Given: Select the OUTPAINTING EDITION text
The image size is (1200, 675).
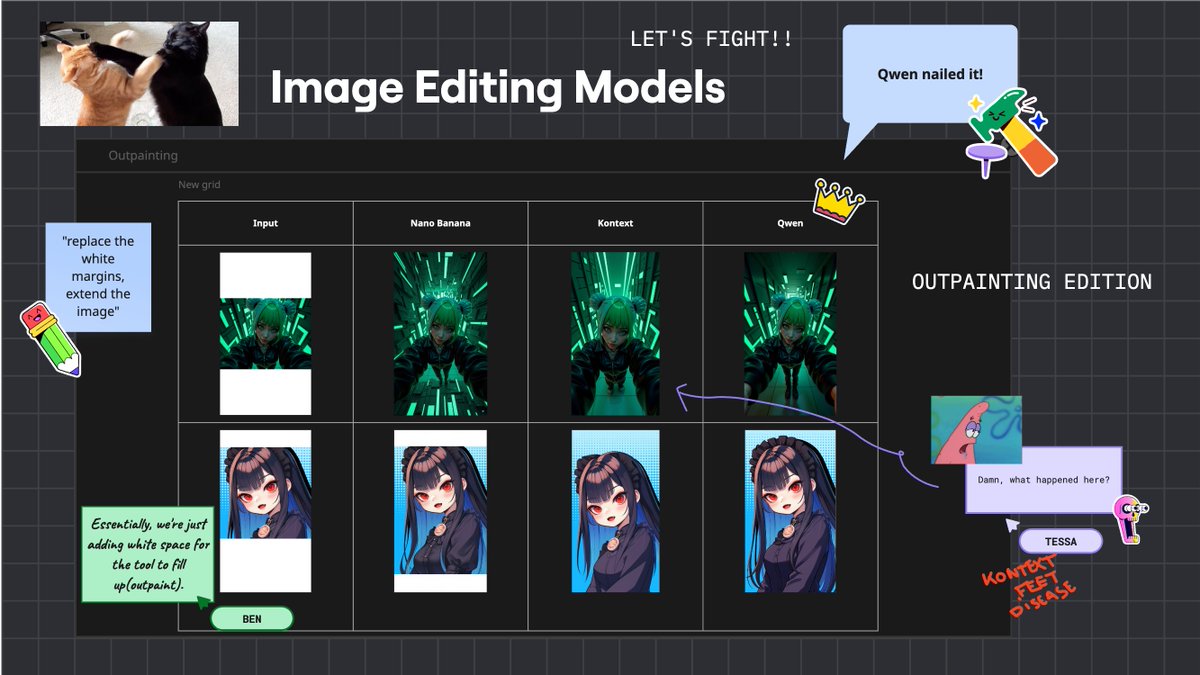Looking at the screenshot, I should (x=1032, y=282).
